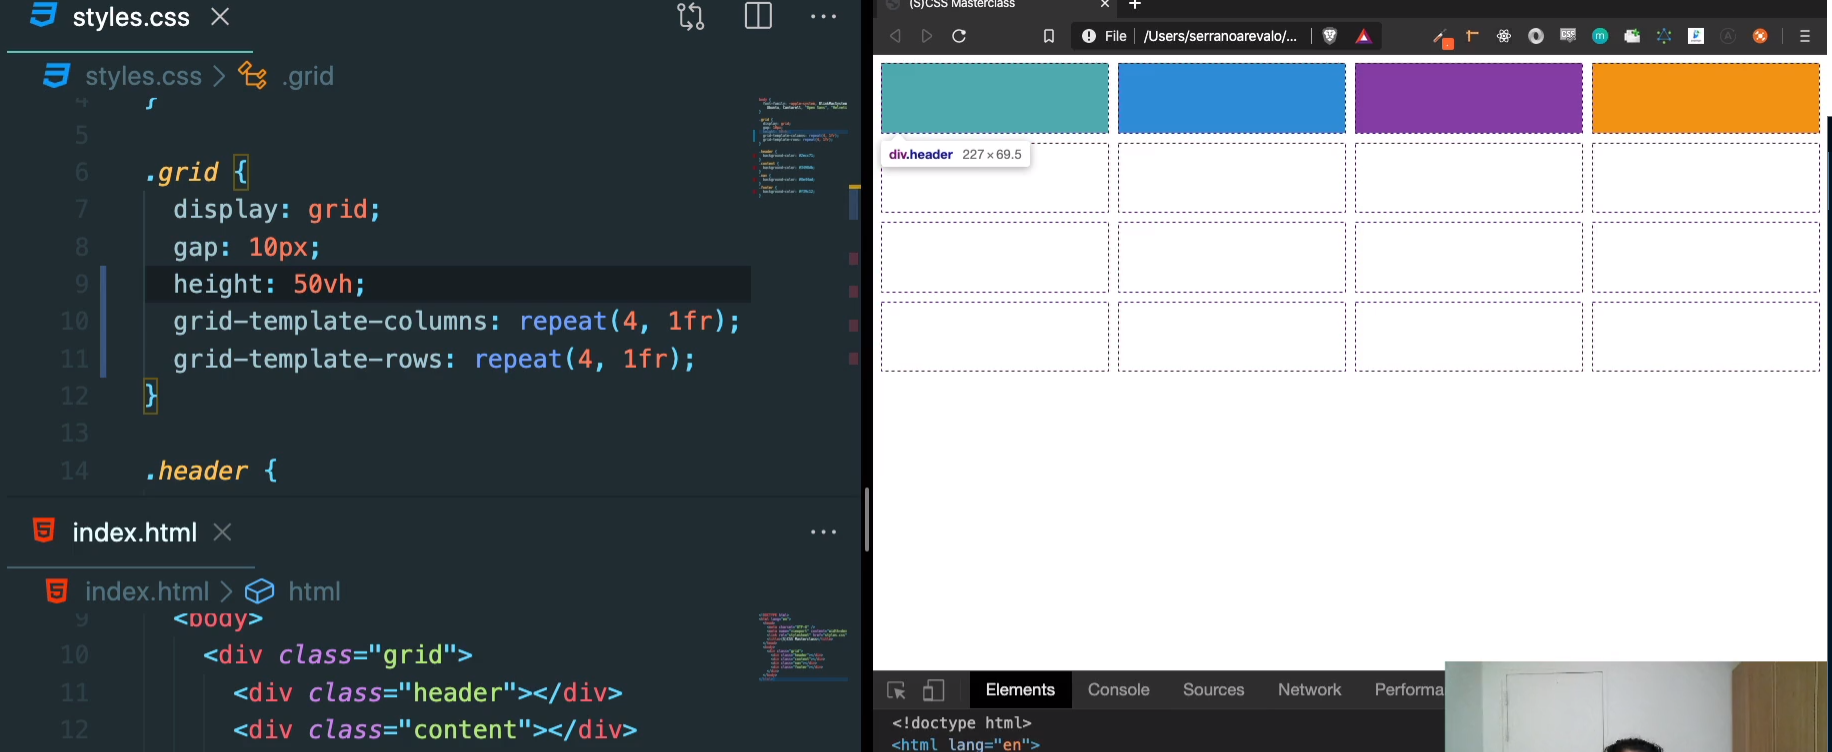Switch to the DevTools Console tab

(1119, 690)
